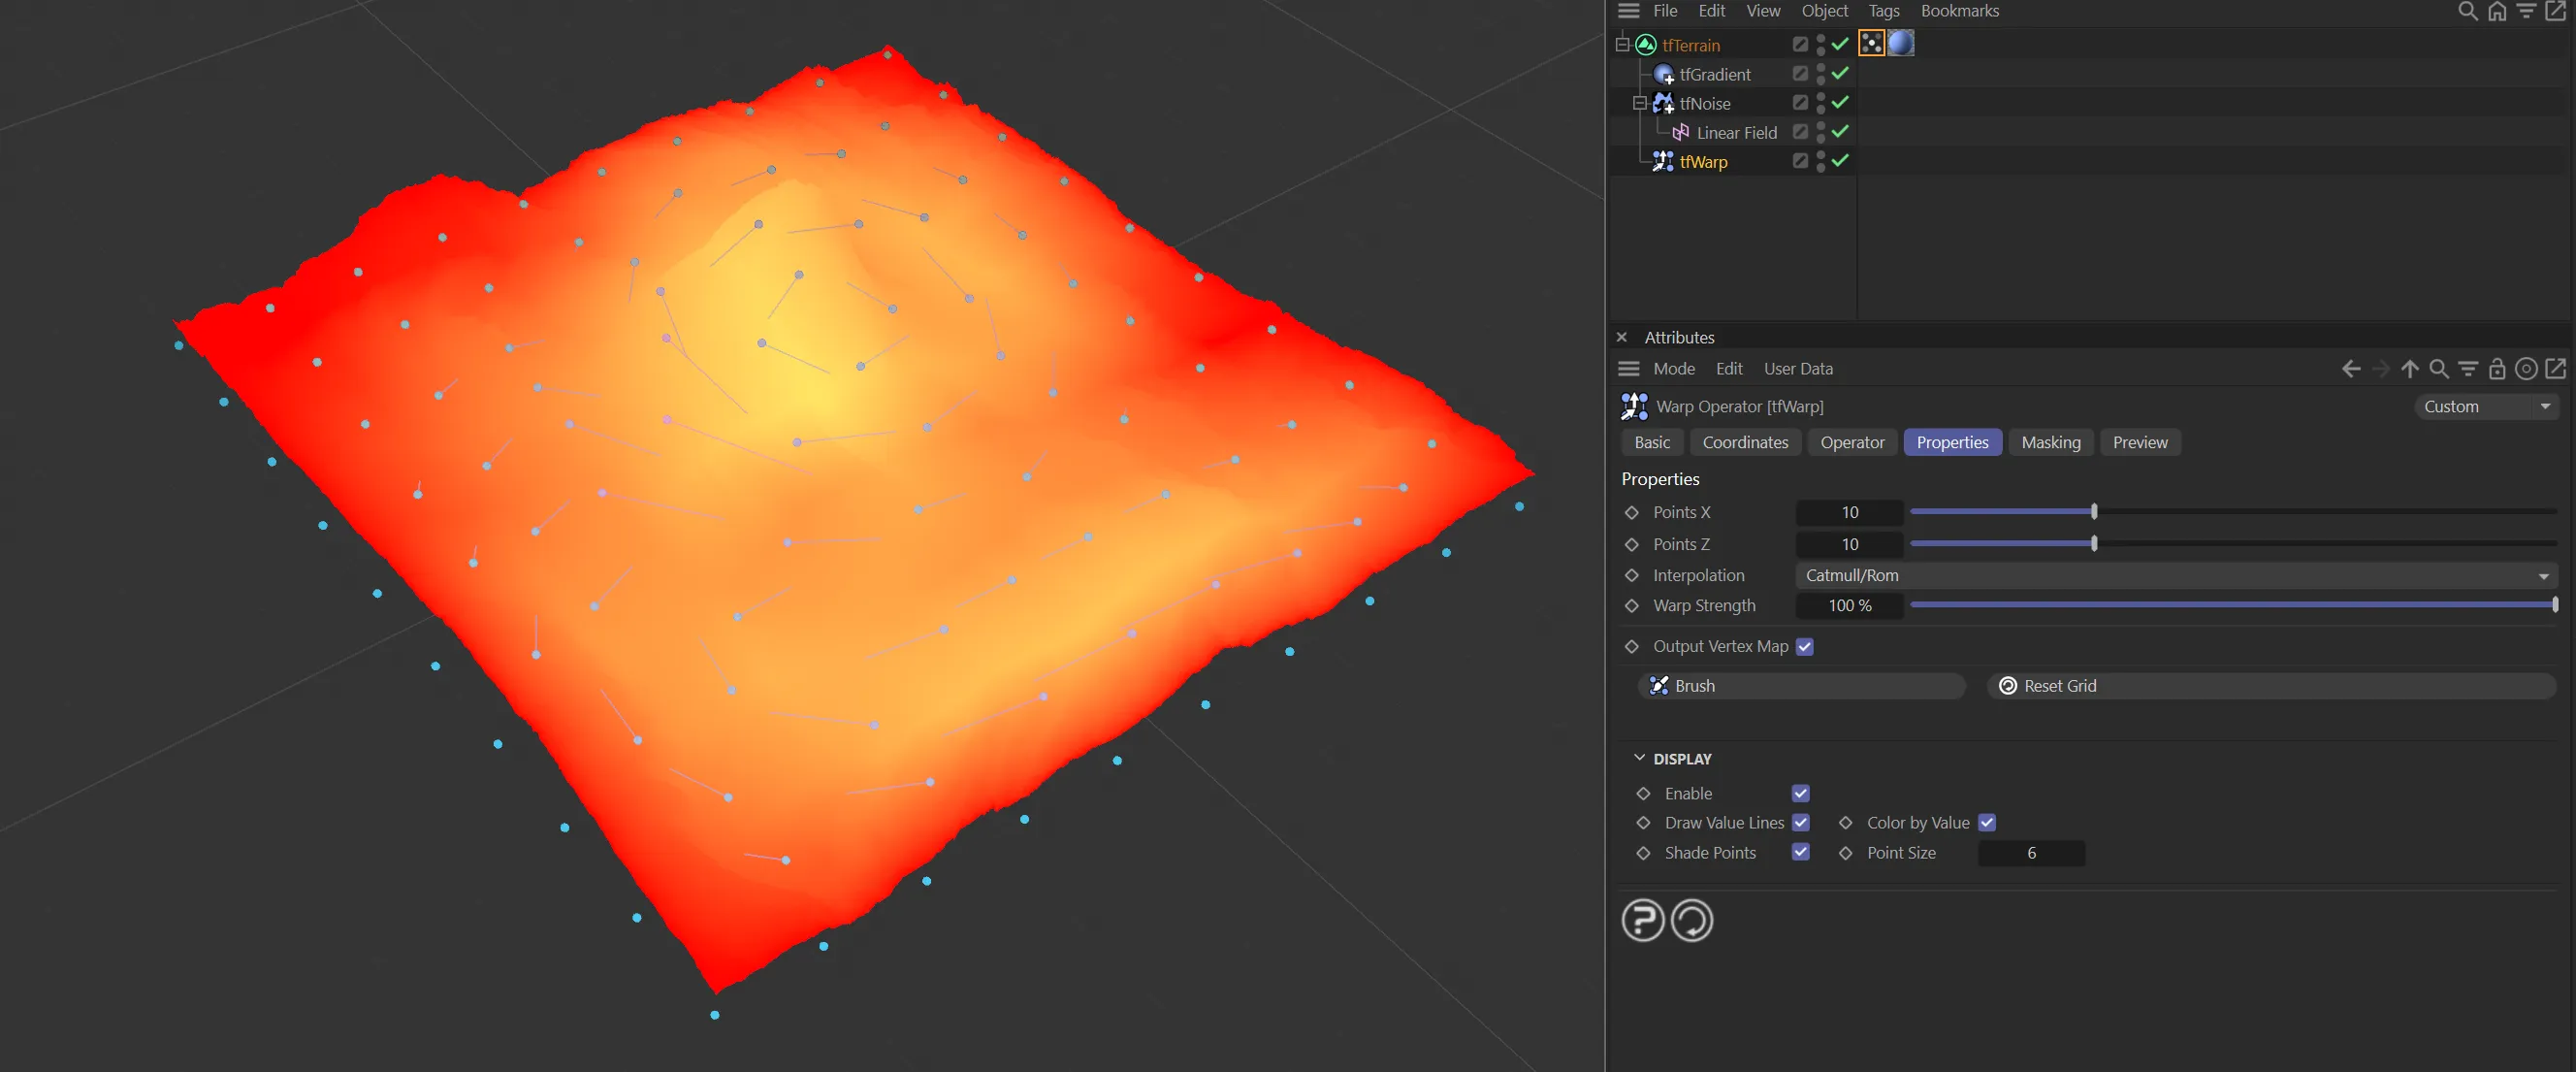Click the back arrow in Attributes manager

click(2351, 369)
